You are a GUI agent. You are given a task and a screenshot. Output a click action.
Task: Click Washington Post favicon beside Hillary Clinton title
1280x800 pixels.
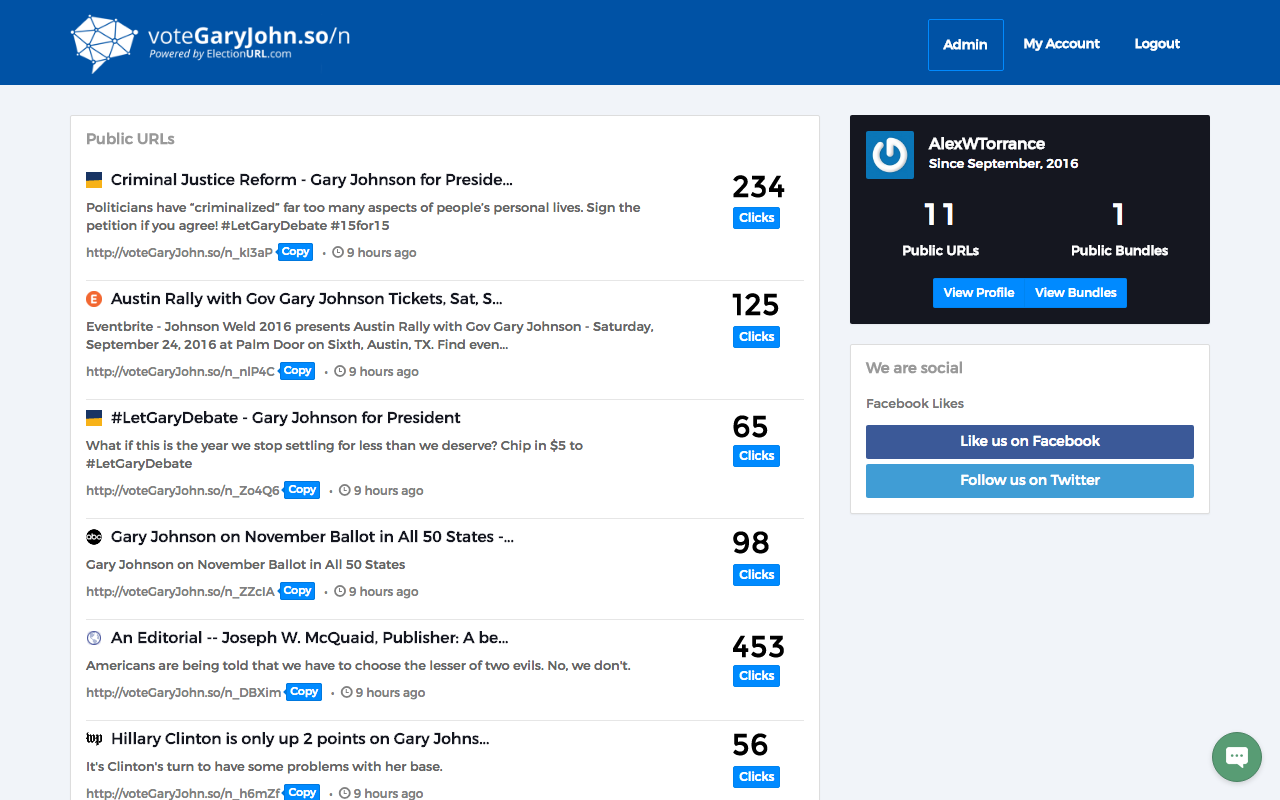point(94,739)
